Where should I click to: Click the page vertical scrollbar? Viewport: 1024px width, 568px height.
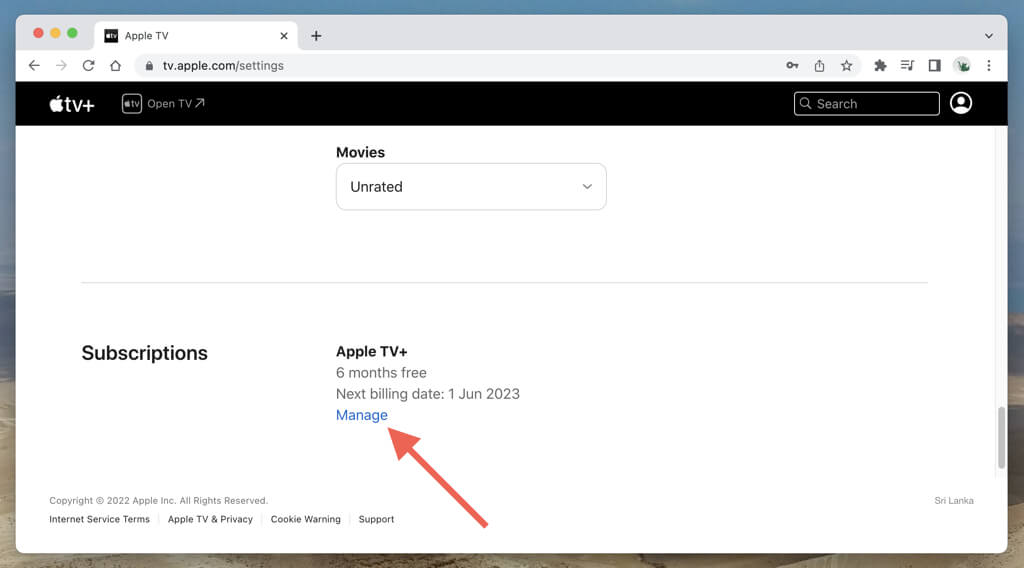coord(1001,437)
